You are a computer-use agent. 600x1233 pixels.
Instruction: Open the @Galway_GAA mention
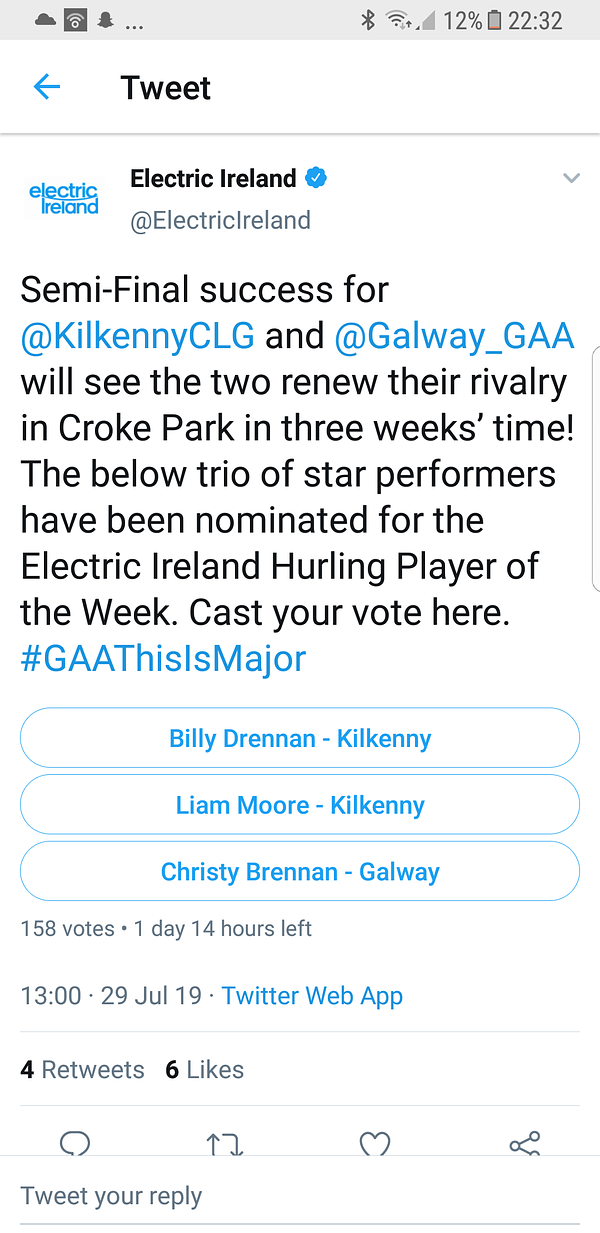coord(454,336)
